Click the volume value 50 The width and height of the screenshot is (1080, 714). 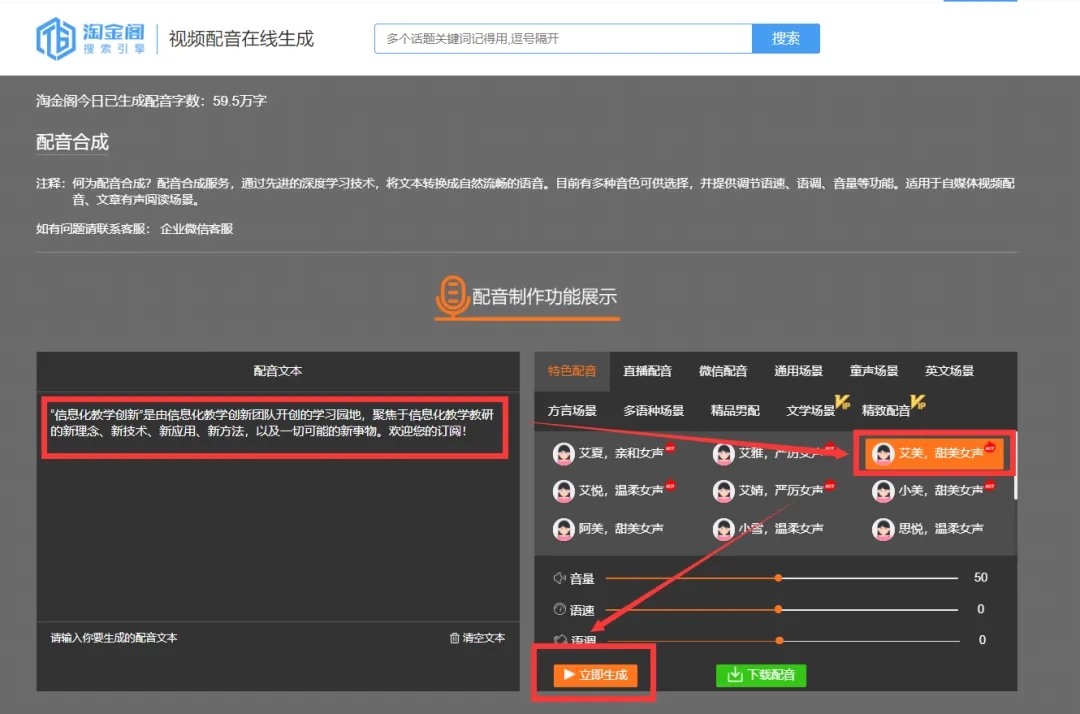coord(981,578)
